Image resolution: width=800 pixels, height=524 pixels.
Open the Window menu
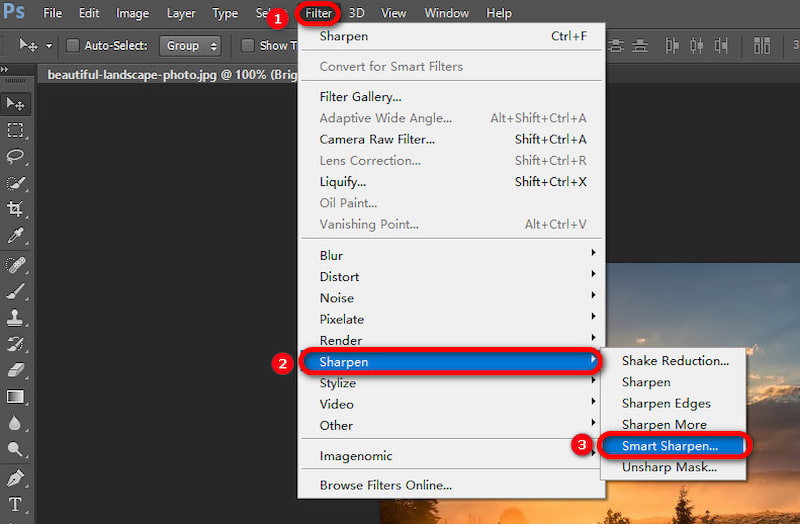(x=446, y=13)
